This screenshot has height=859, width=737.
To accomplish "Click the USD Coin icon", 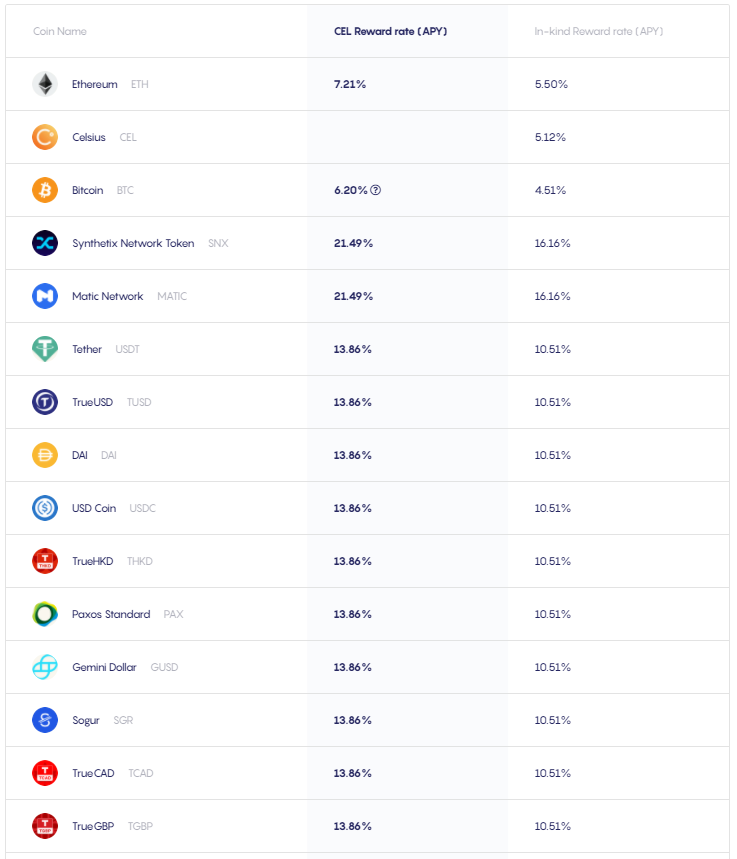I will (x=45, y=508).
